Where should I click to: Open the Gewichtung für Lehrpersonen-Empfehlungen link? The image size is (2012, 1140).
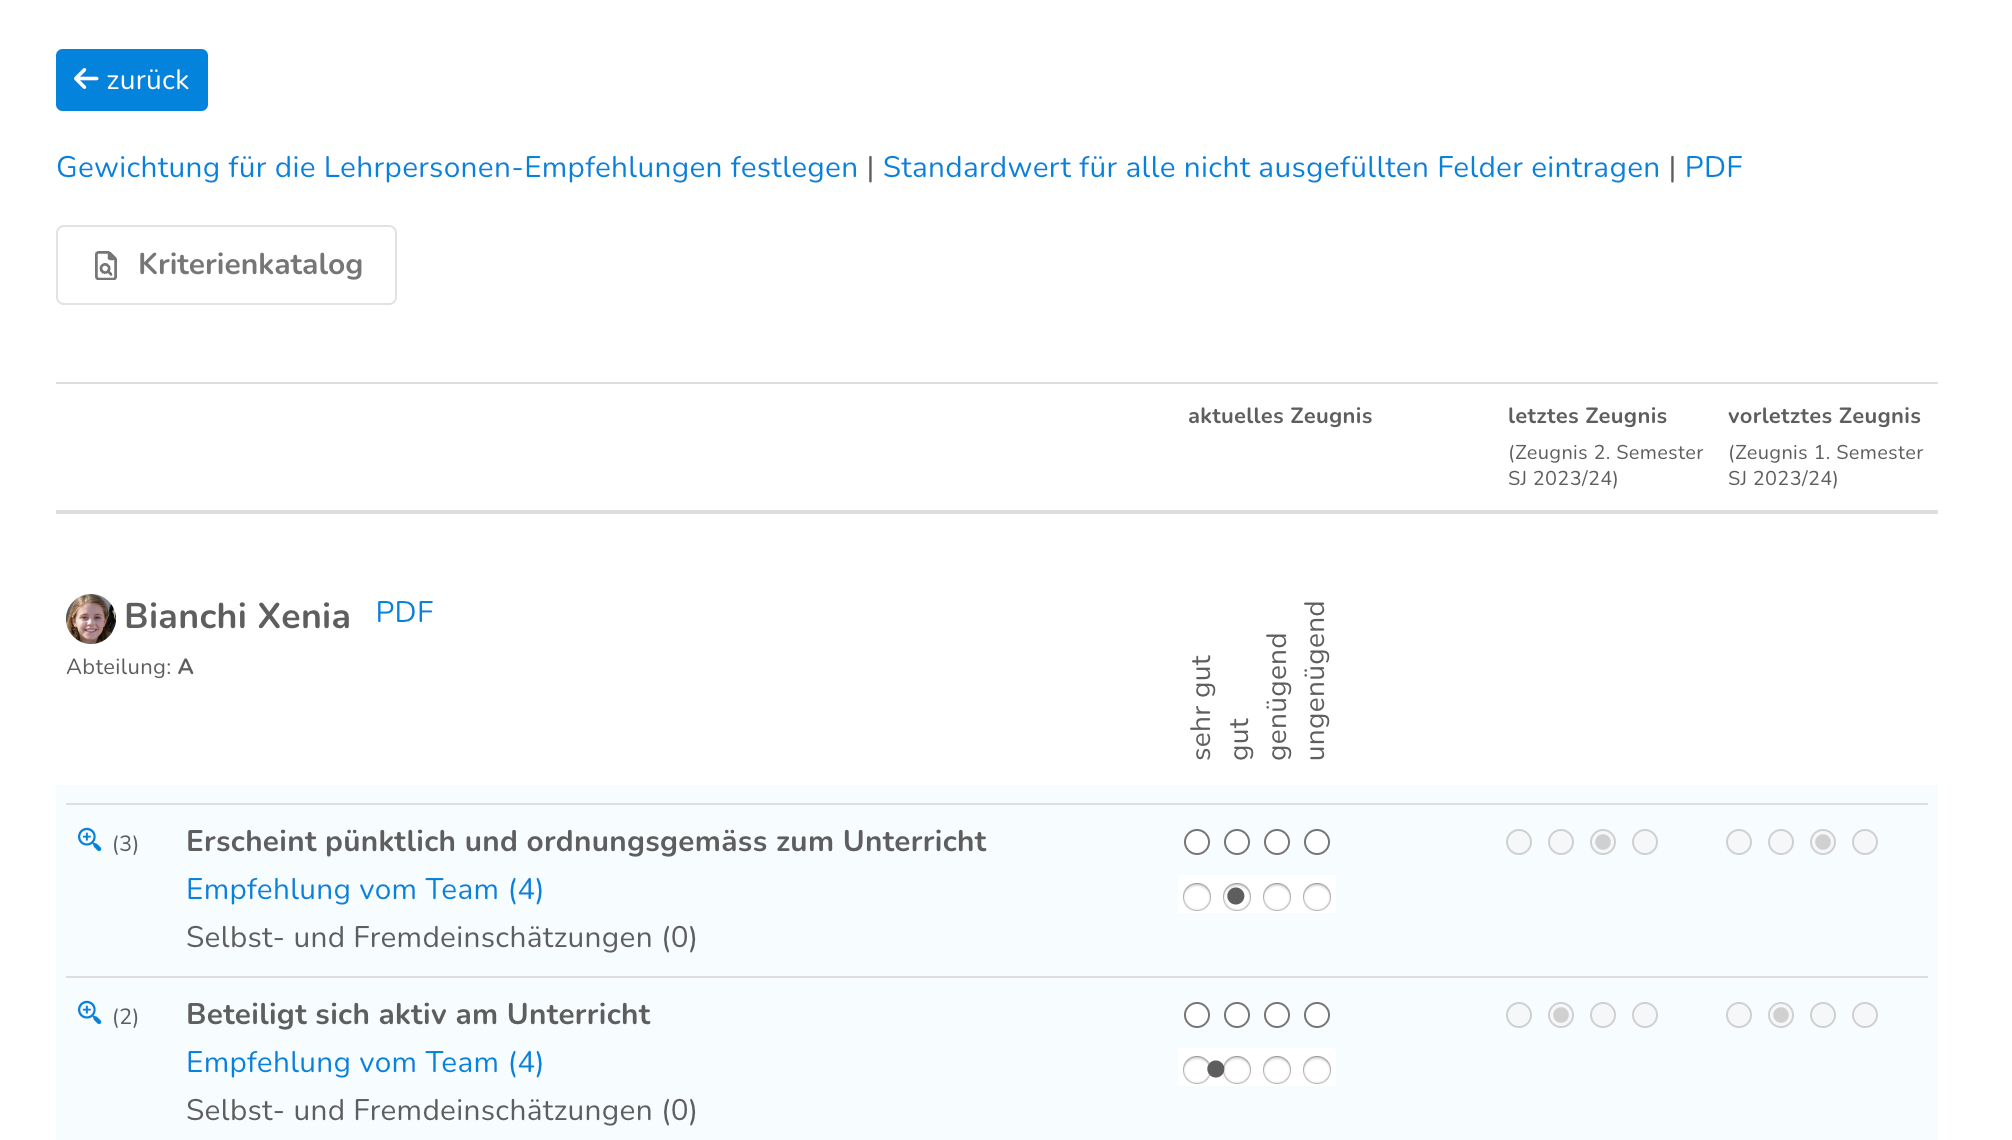pos(456,167)
